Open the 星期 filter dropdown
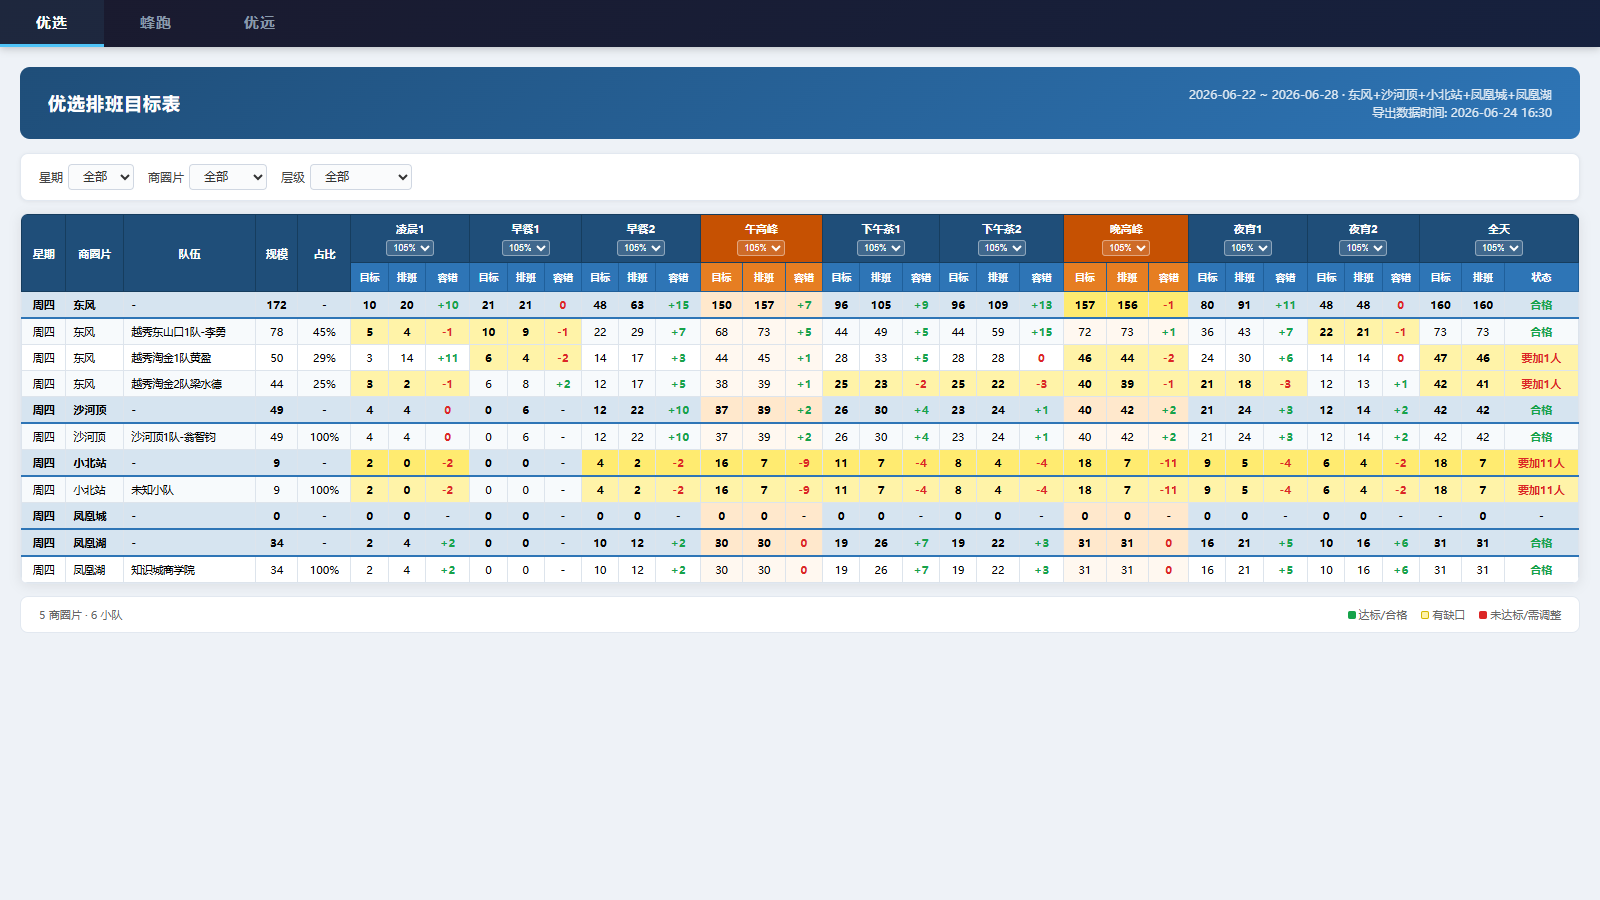The image size is (1600, 900). [101, 177]
